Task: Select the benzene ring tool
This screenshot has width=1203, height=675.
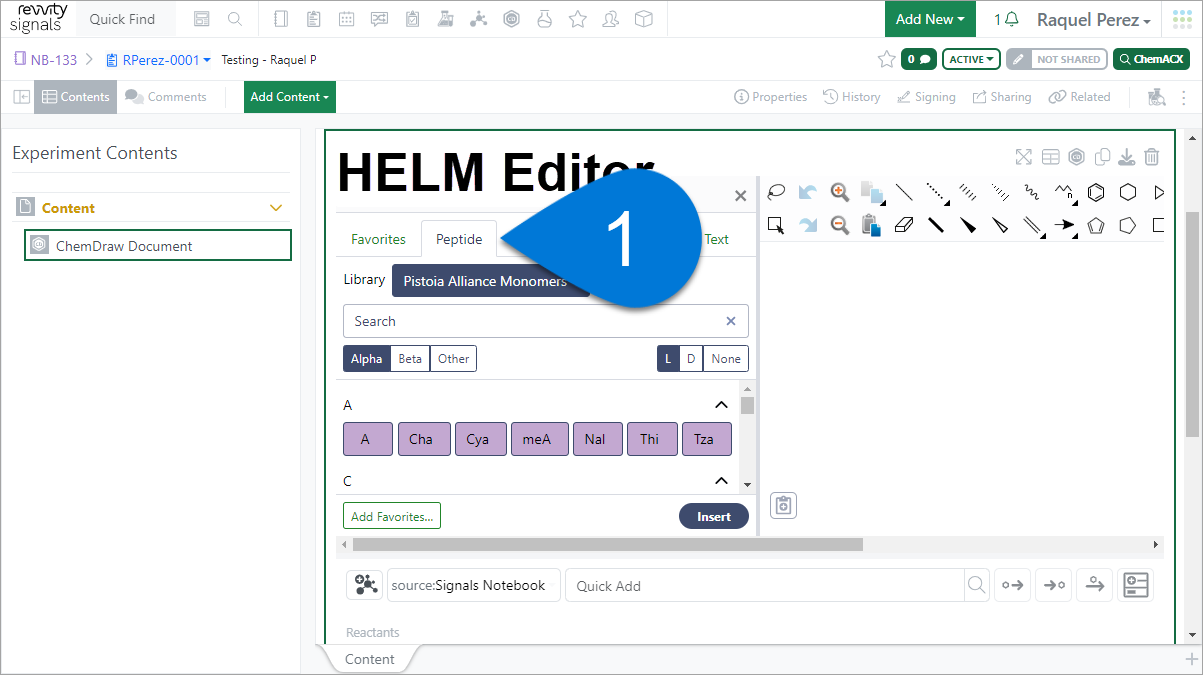Action: [1096, 192]
